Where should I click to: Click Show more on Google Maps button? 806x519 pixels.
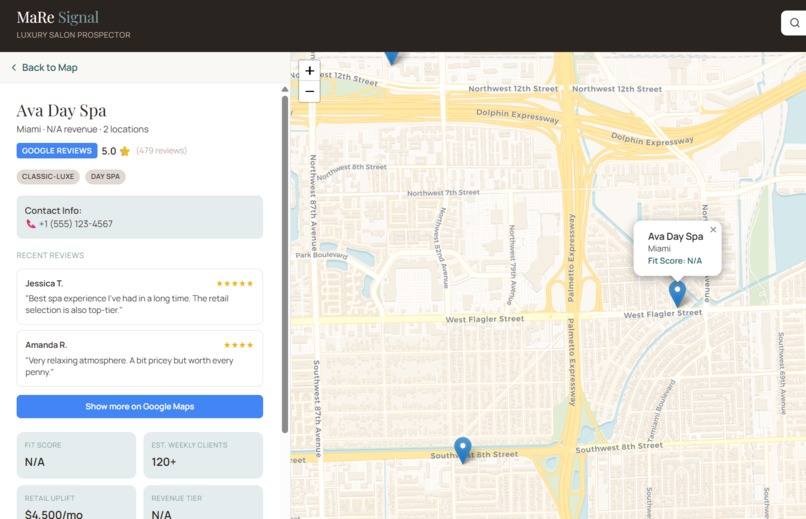point(140,406)
